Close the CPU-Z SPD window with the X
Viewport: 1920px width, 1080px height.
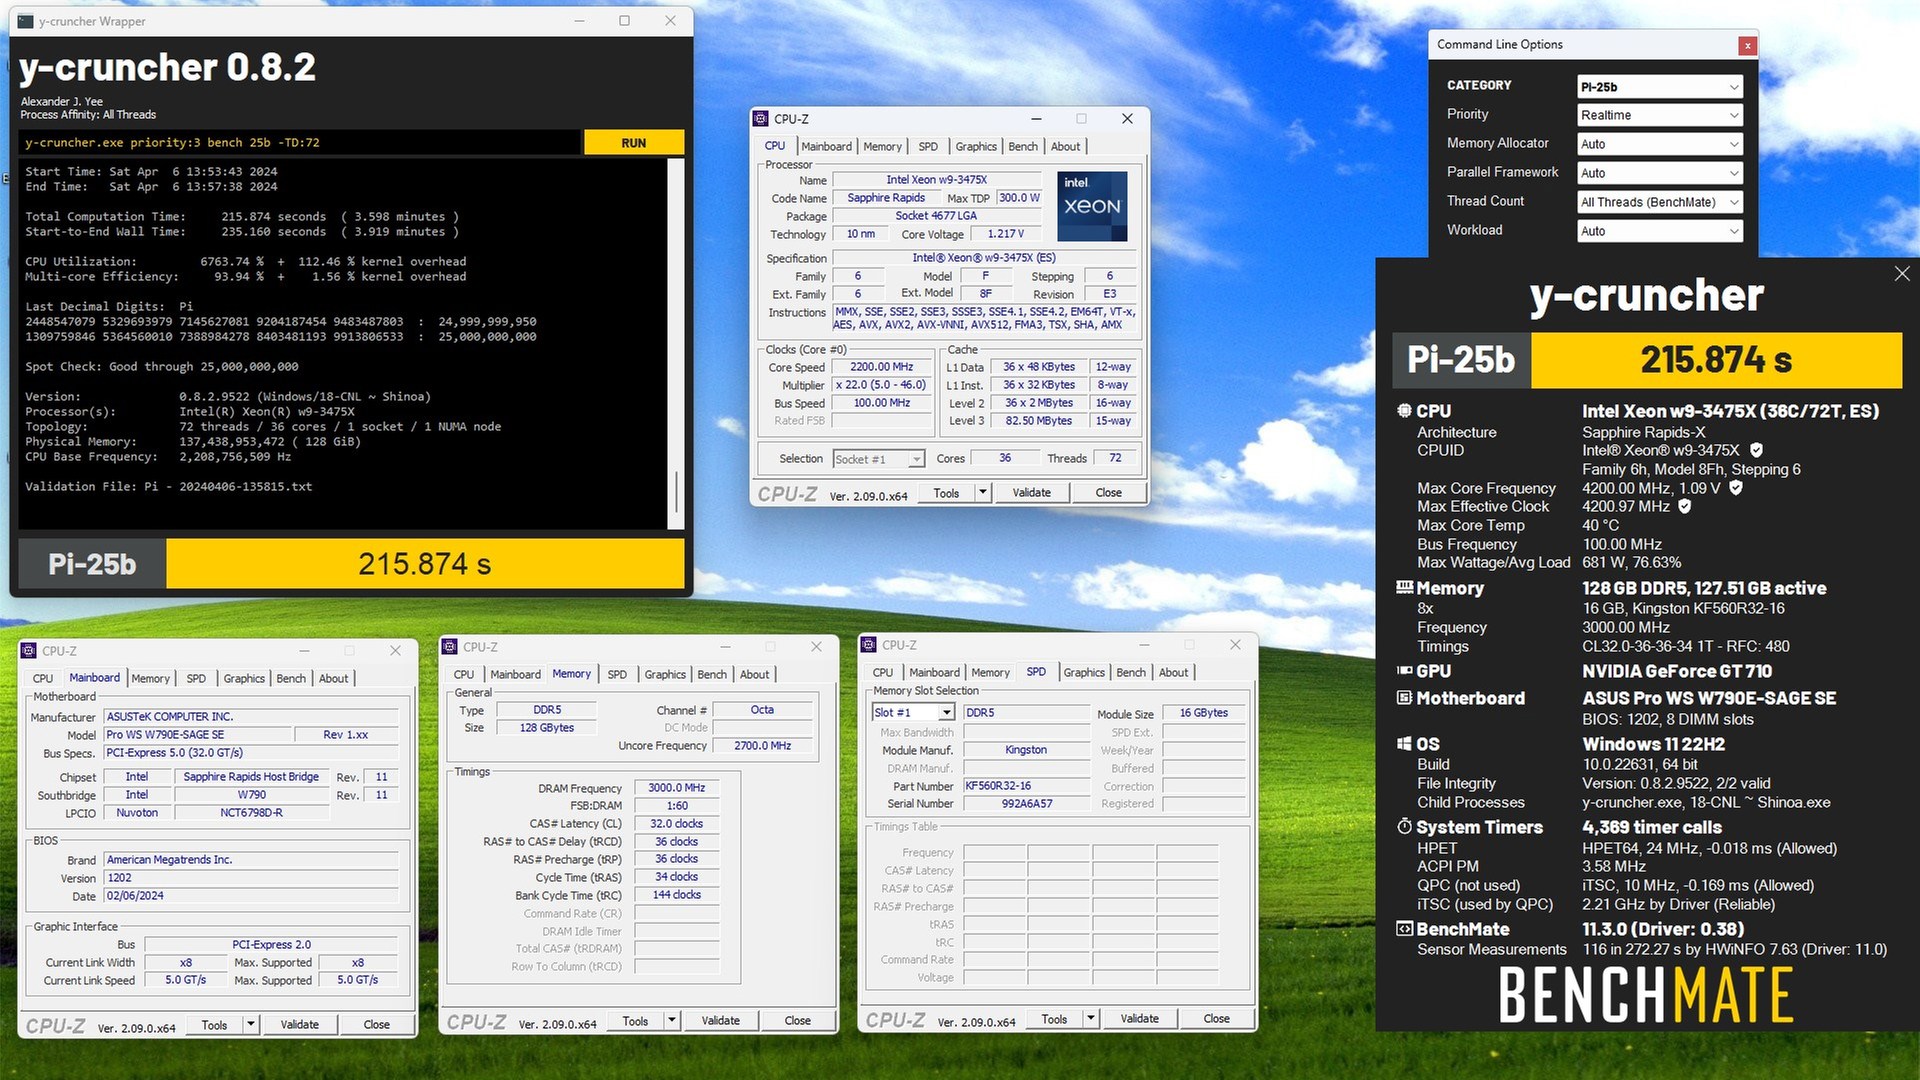point(1235,645)
